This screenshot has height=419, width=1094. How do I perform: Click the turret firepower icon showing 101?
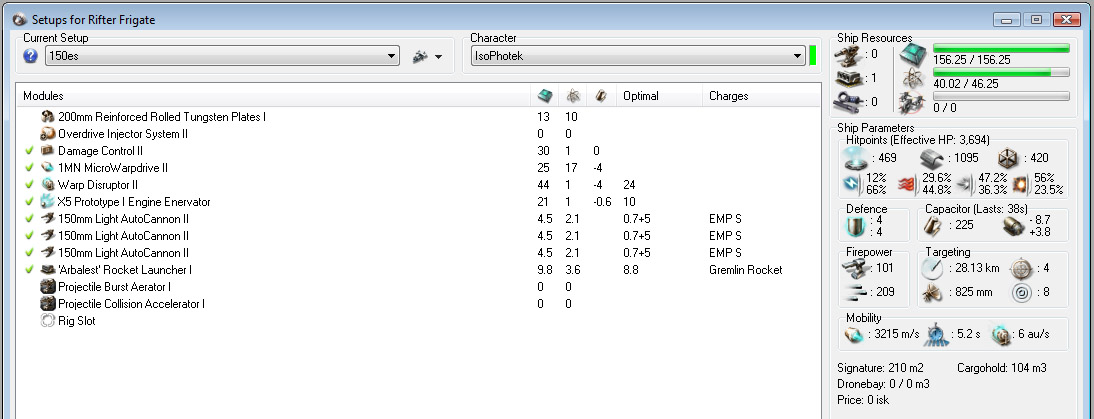(856, 268)
